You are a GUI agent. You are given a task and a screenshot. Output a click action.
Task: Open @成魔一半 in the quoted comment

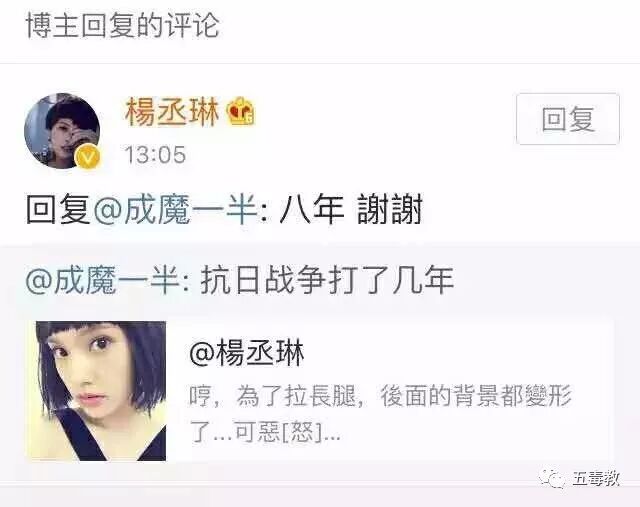[x=102, y=280]
